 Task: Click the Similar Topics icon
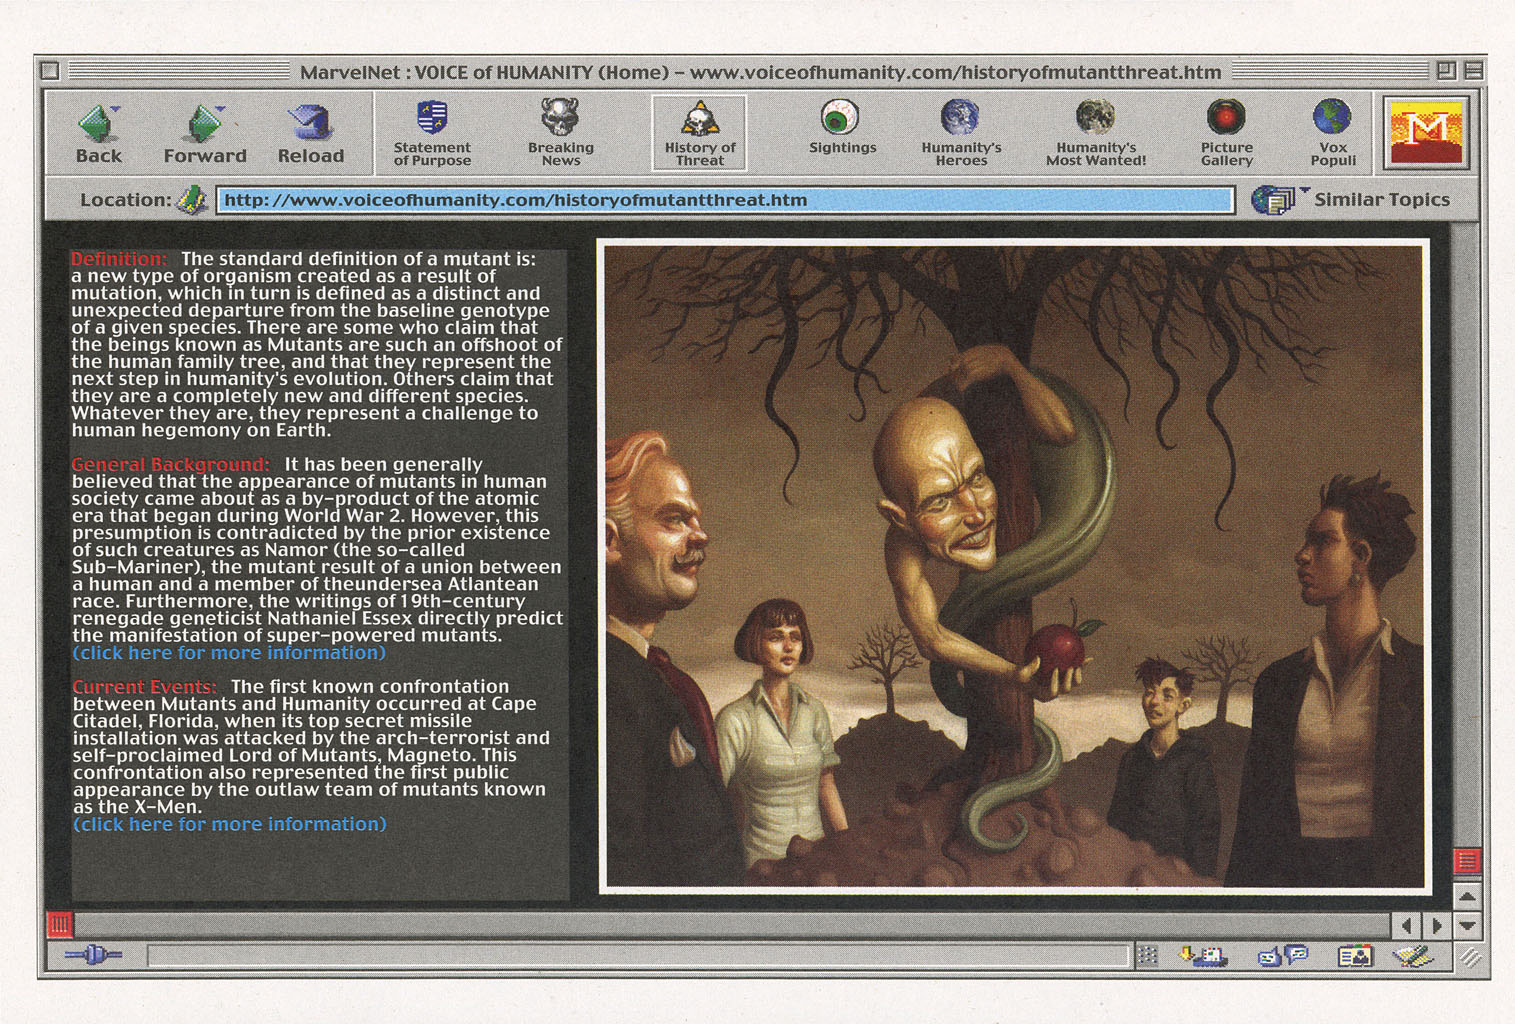[x=1273, y=200]
